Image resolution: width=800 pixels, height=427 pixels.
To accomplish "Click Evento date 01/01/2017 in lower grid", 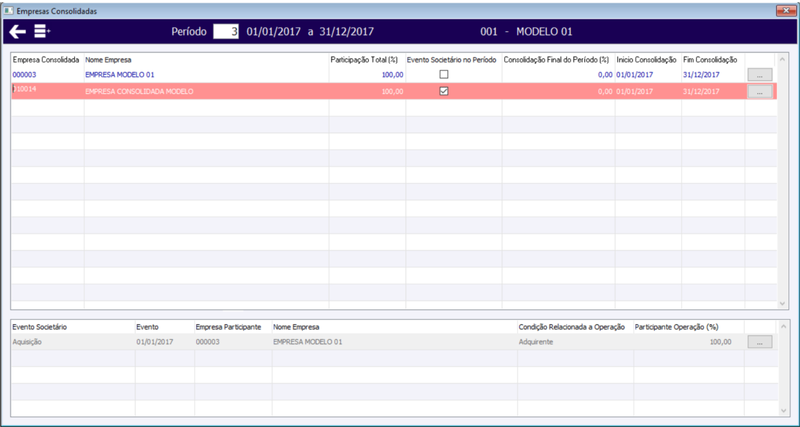I will pos(155,342).
